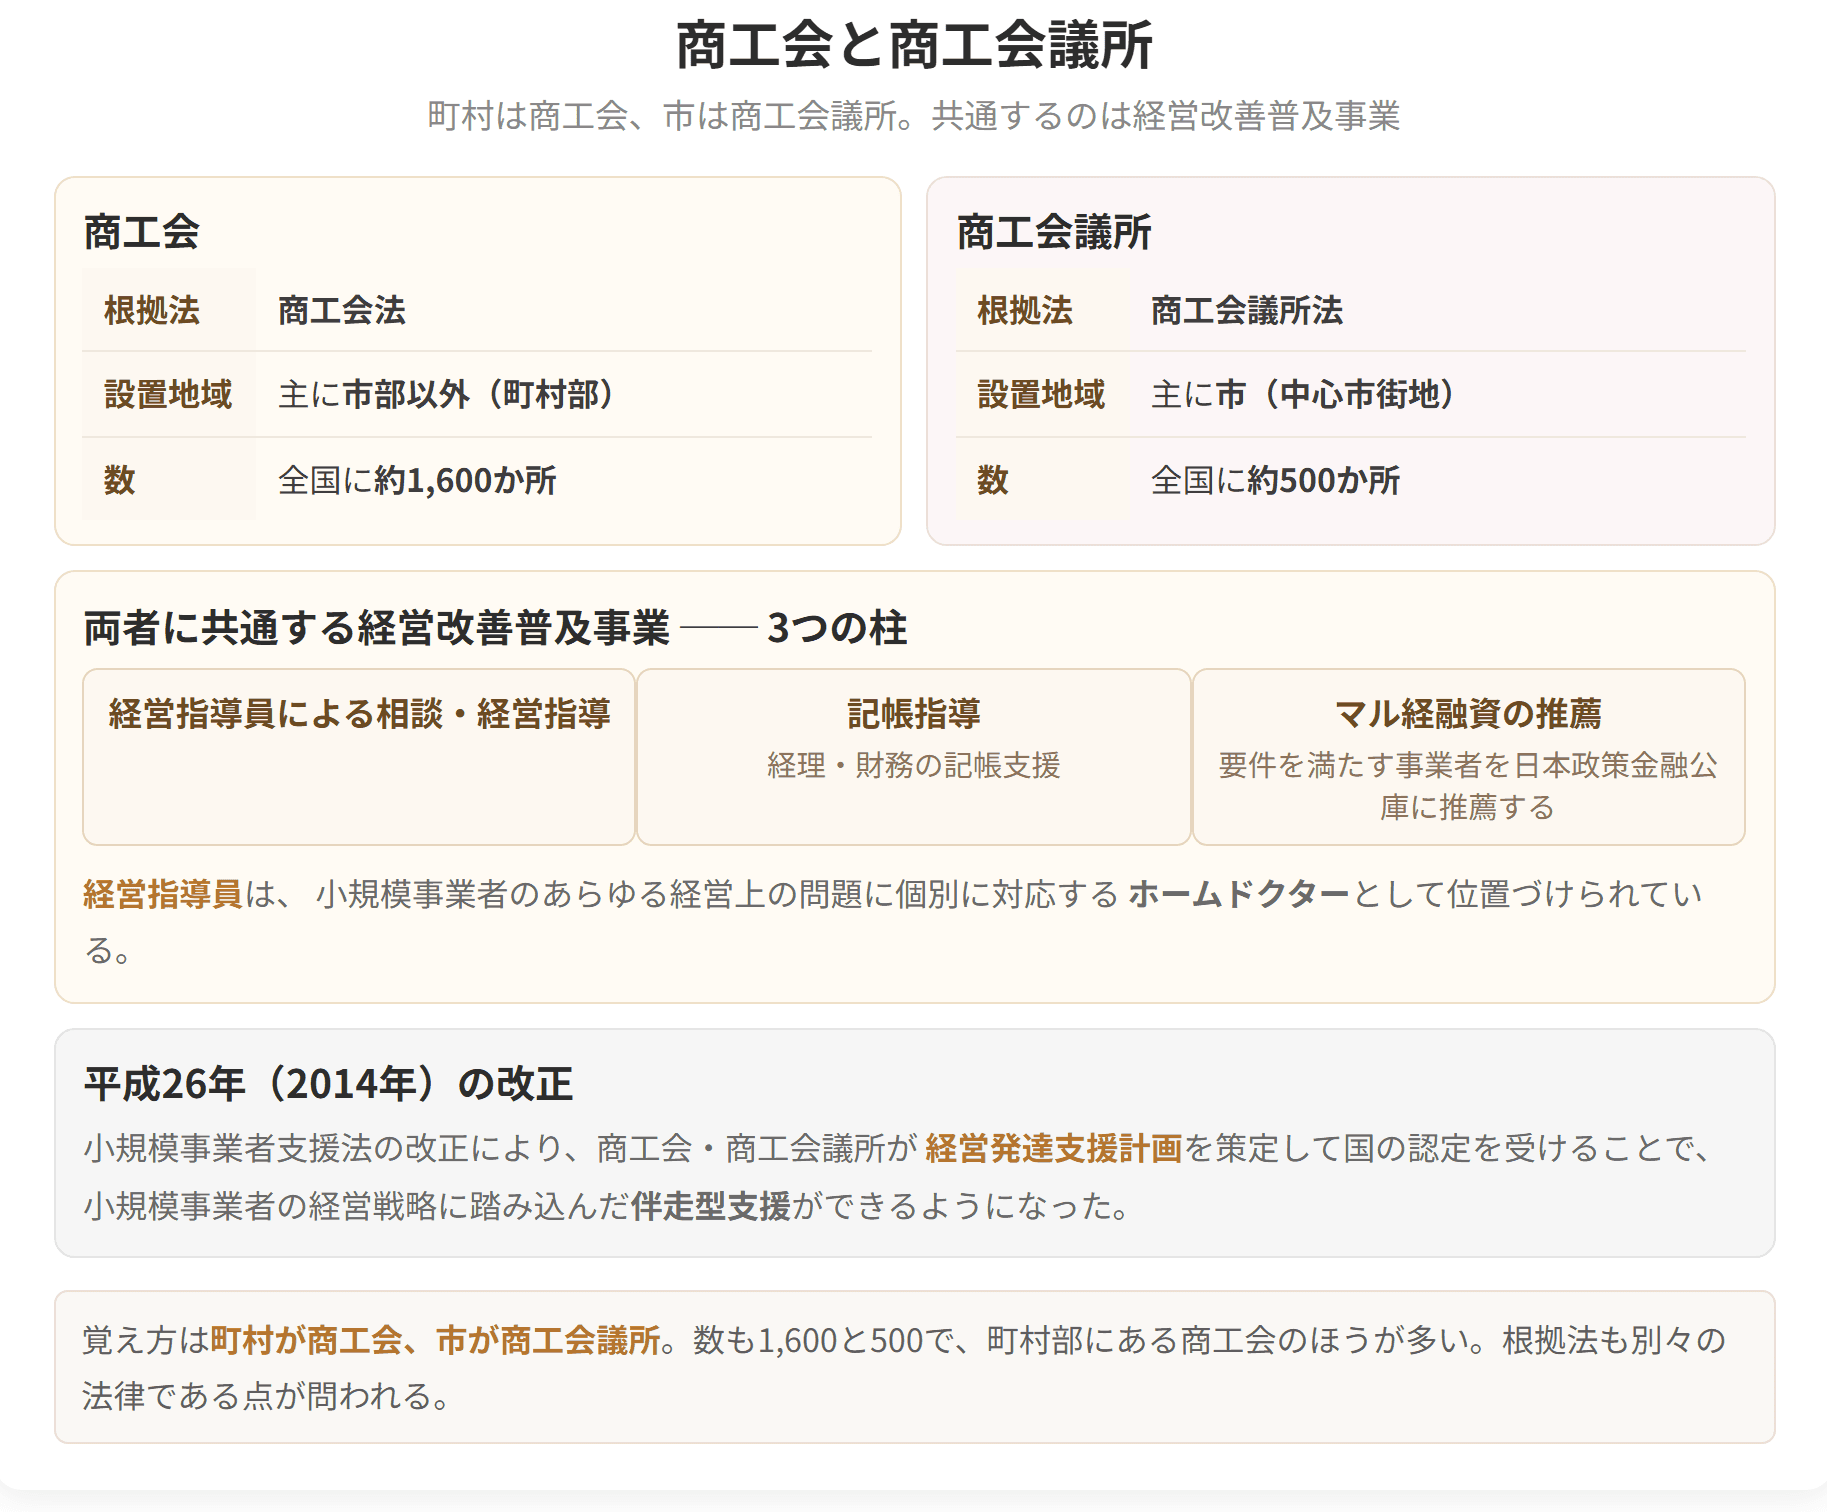1827x1512 pixels.
Task: Click the main title 商工会と商工会議所
Action: [x=914, y=46]
